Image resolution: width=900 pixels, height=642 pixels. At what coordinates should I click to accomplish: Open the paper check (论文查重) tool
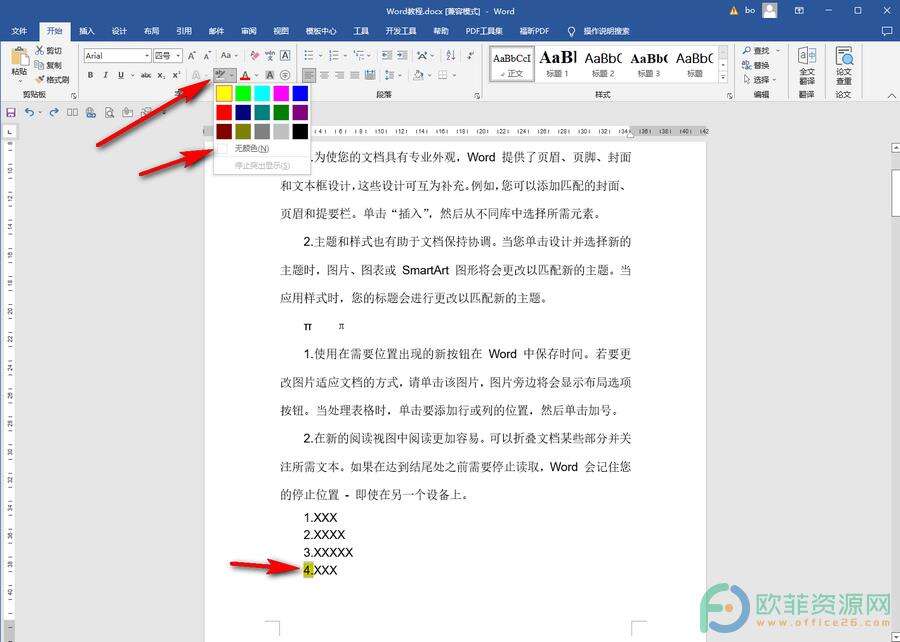point(844,66)
